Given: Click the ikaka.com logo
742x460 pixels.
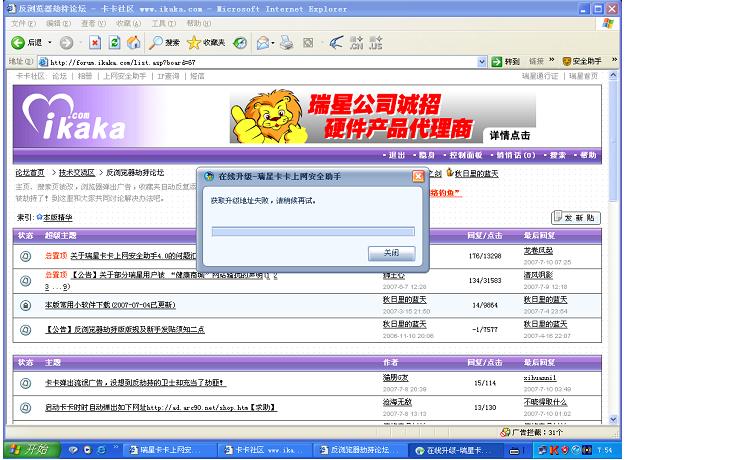Looking at the screenshot, I should (x=74, y=117).
